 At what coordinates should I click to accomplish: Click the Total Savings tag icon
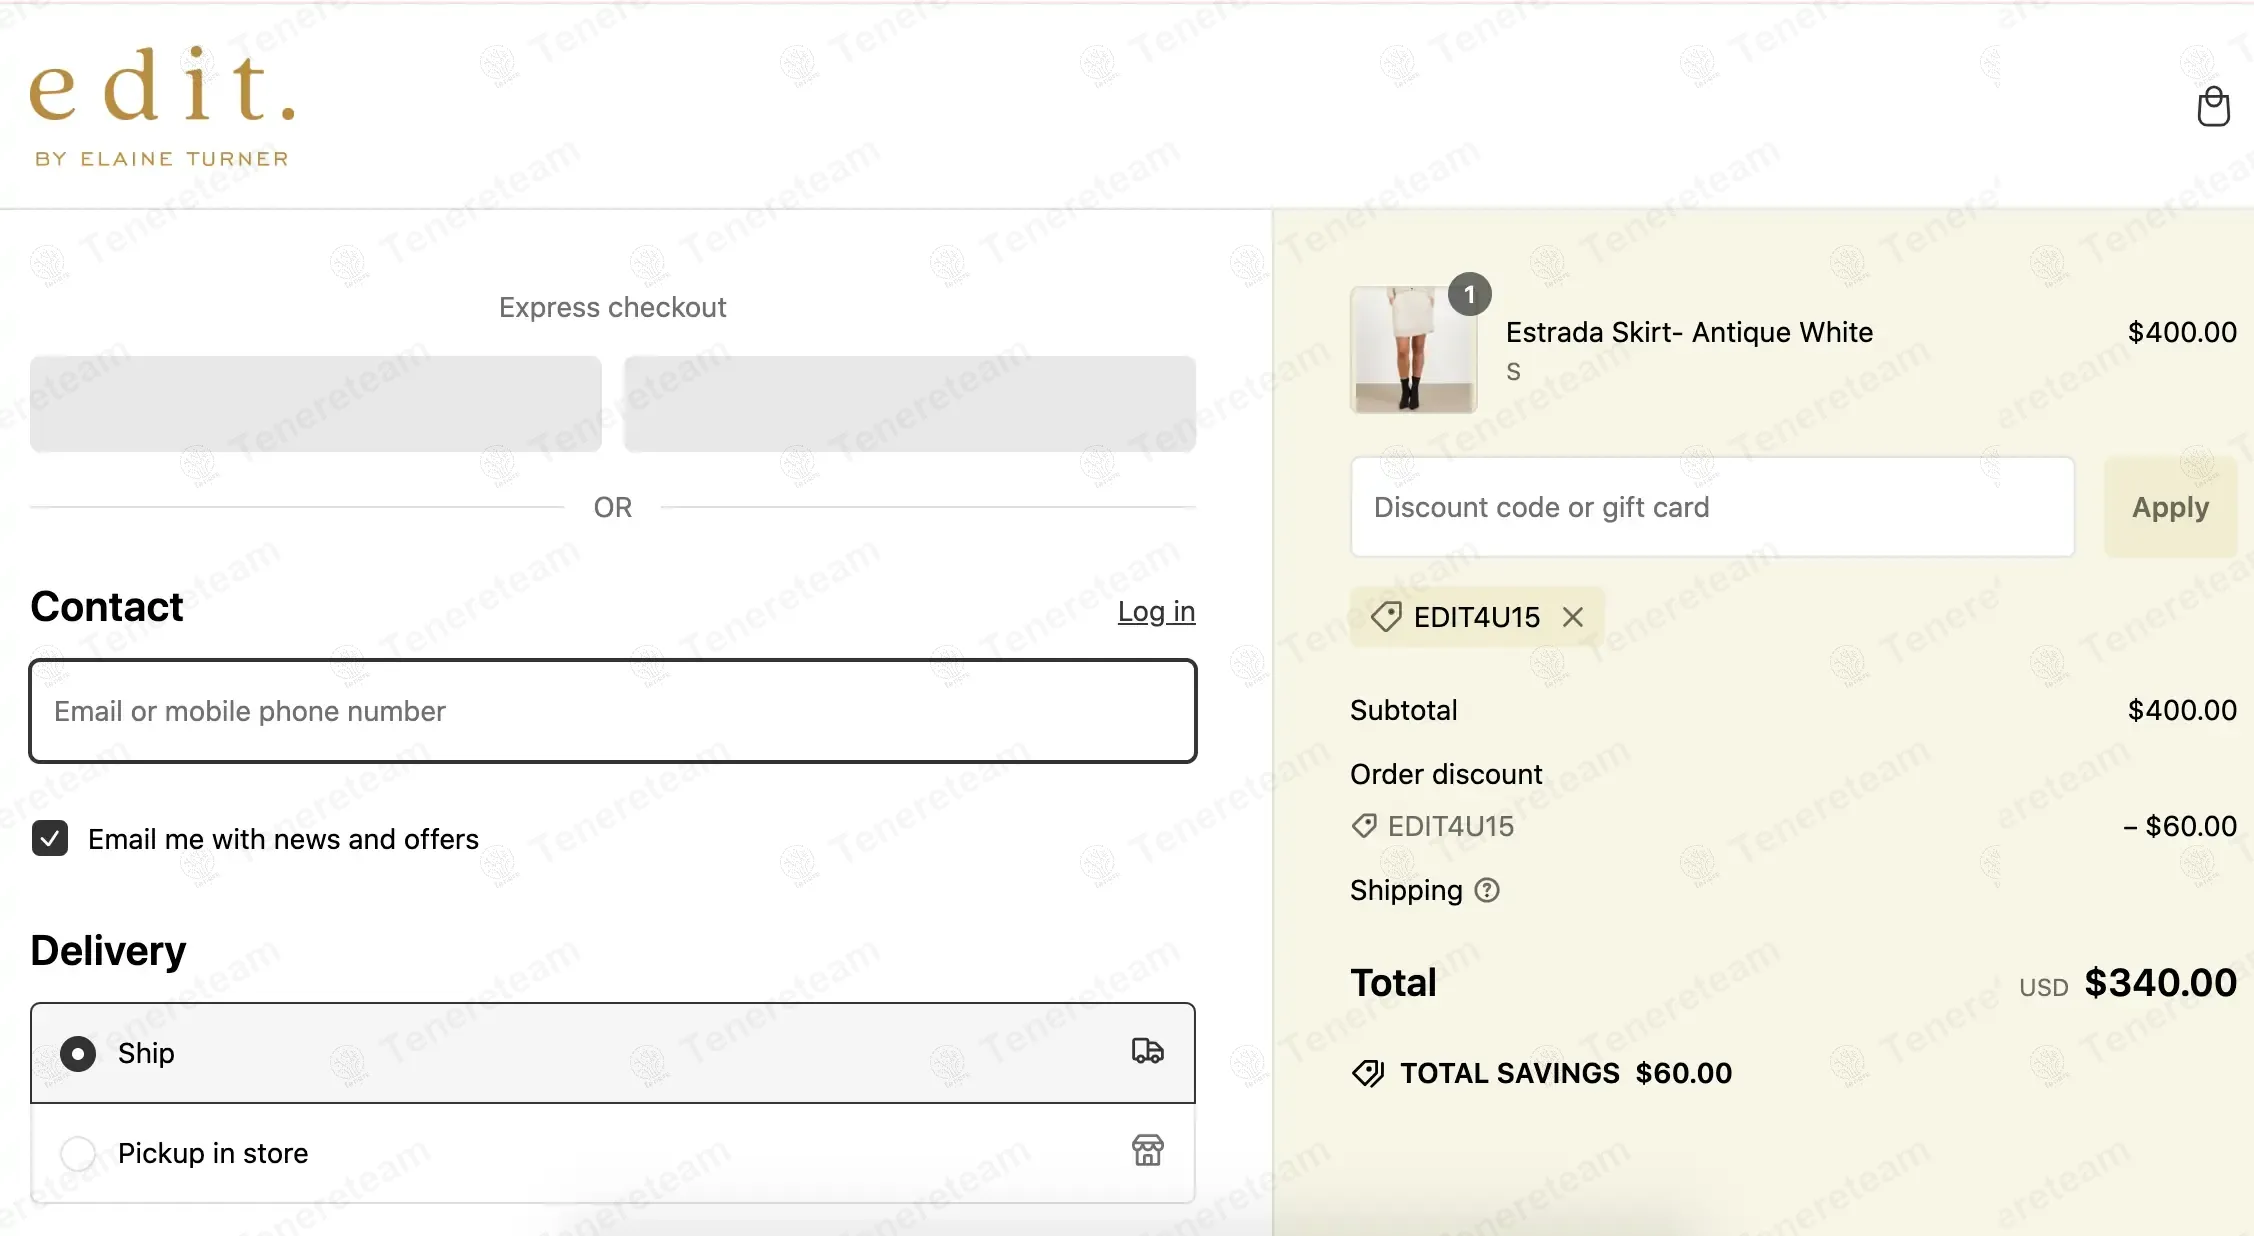click(x=1367, y=1073)
